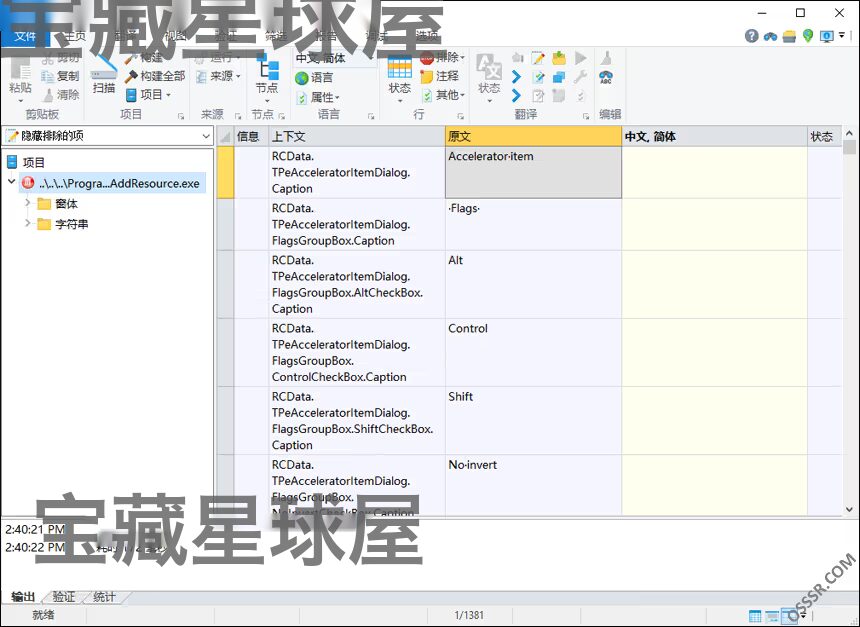Screen dimensions: 860x627
Task: Select the 字符串 folder in tree
Action: 63,224
